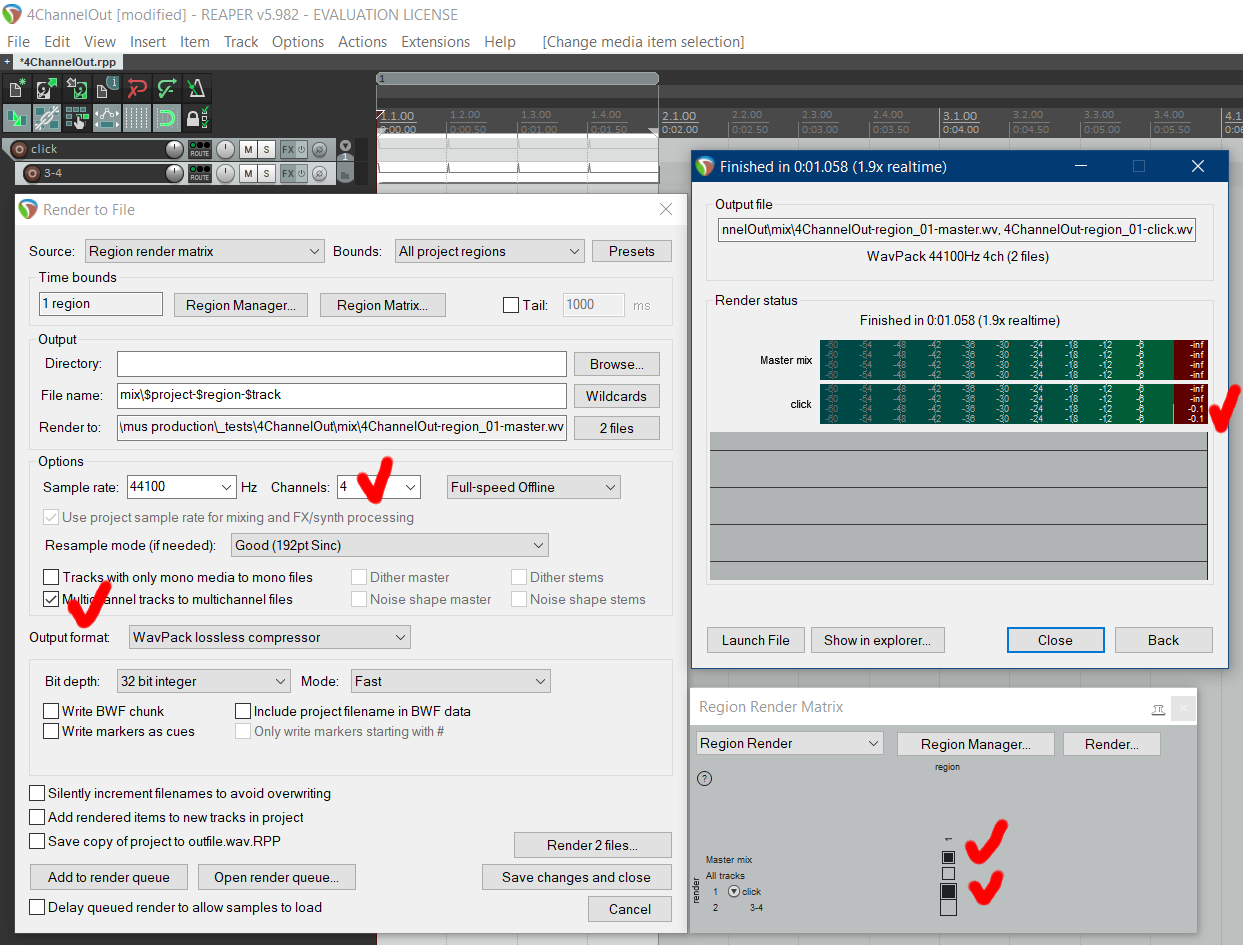Open the Output format dropdown
Image resolution: width=1243 pixels, height=945 pixels.
(270, 637)
